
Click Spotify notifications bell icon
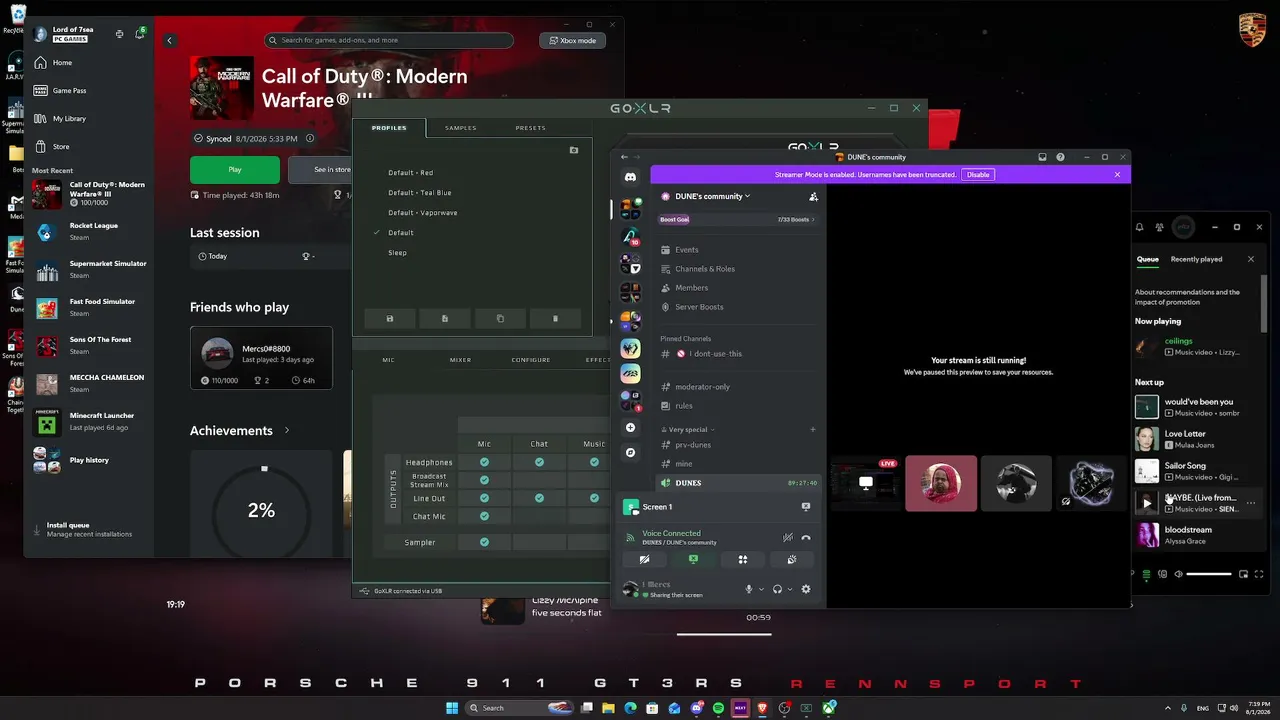point(1139,227)
